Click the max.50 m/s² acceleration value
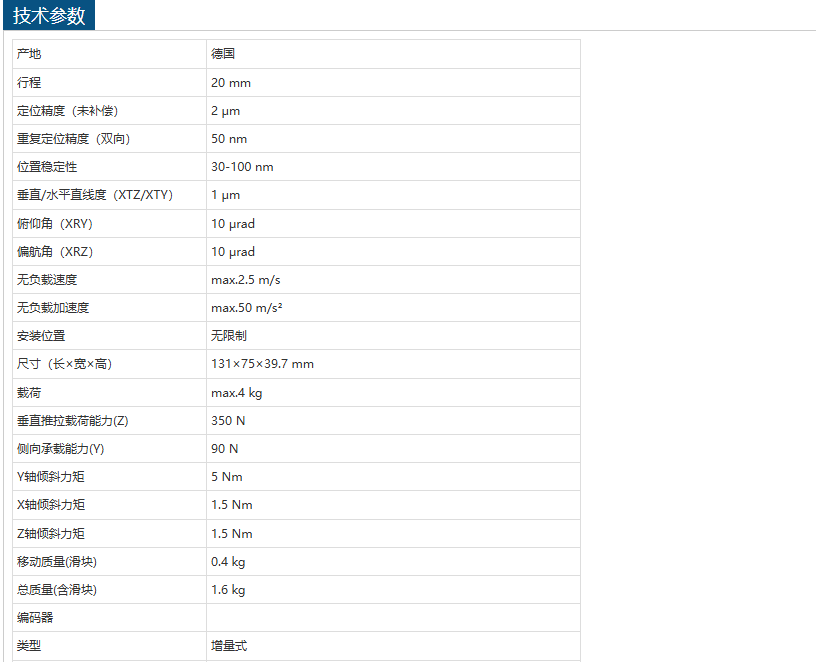816x662 pixels. point(247,308)
